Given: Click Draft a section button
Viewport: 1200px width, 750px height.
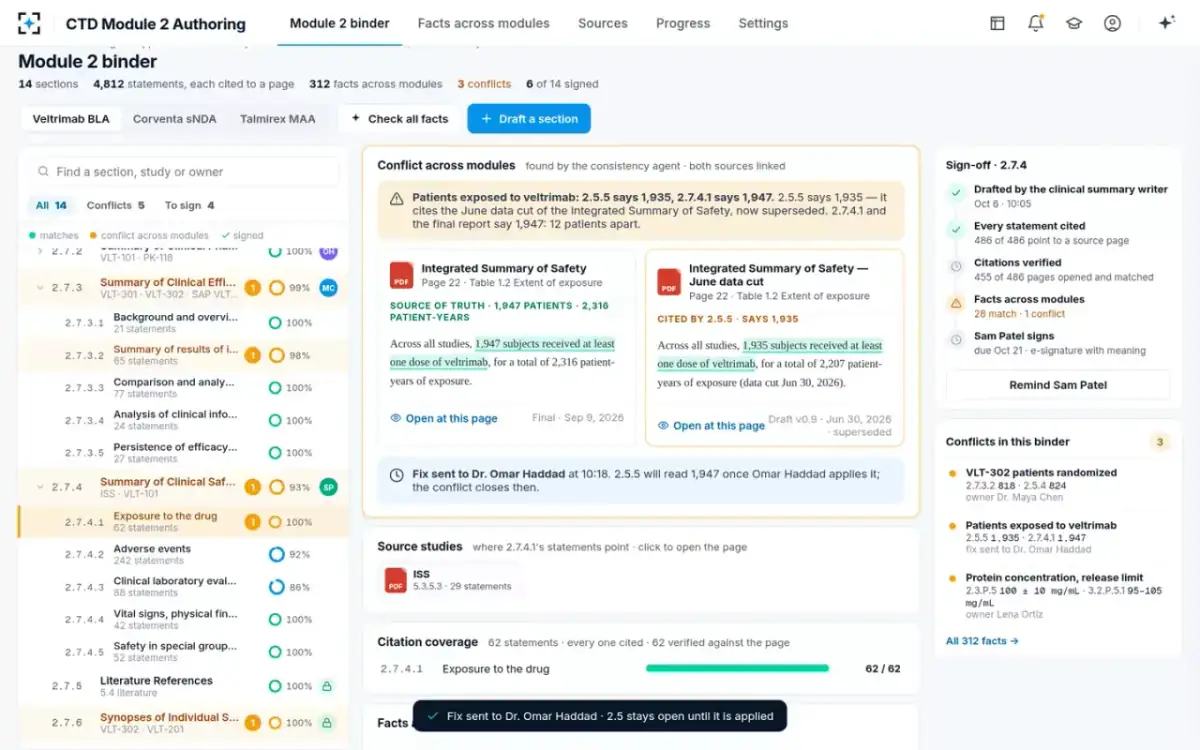Looking at the screenshot, I should pos(529,119).
